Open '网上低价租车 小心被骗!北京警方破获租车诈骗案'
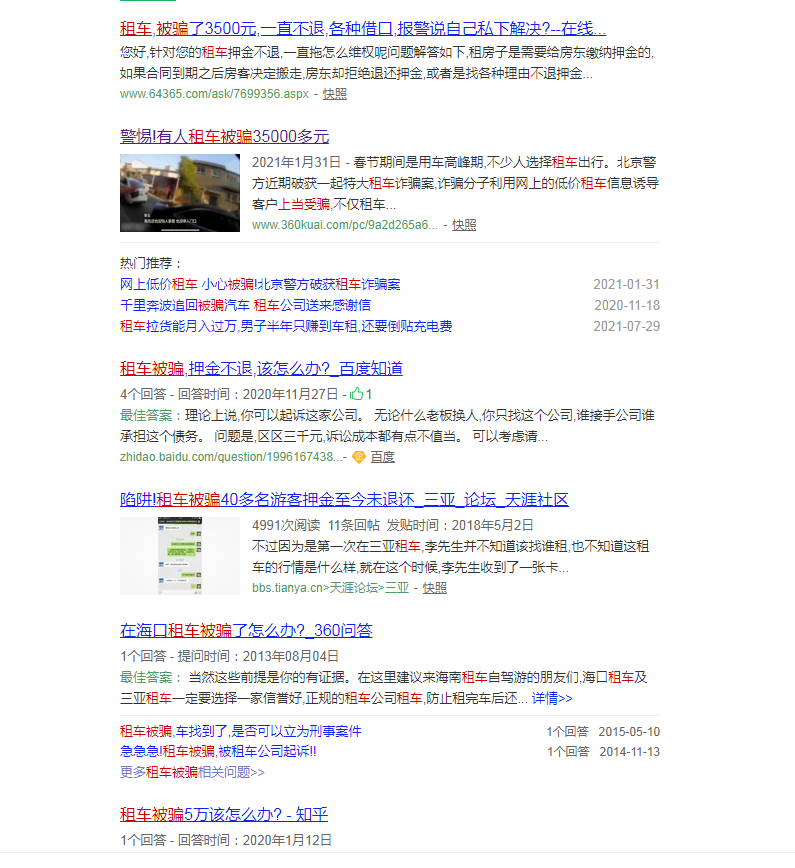 pos(260,285)
